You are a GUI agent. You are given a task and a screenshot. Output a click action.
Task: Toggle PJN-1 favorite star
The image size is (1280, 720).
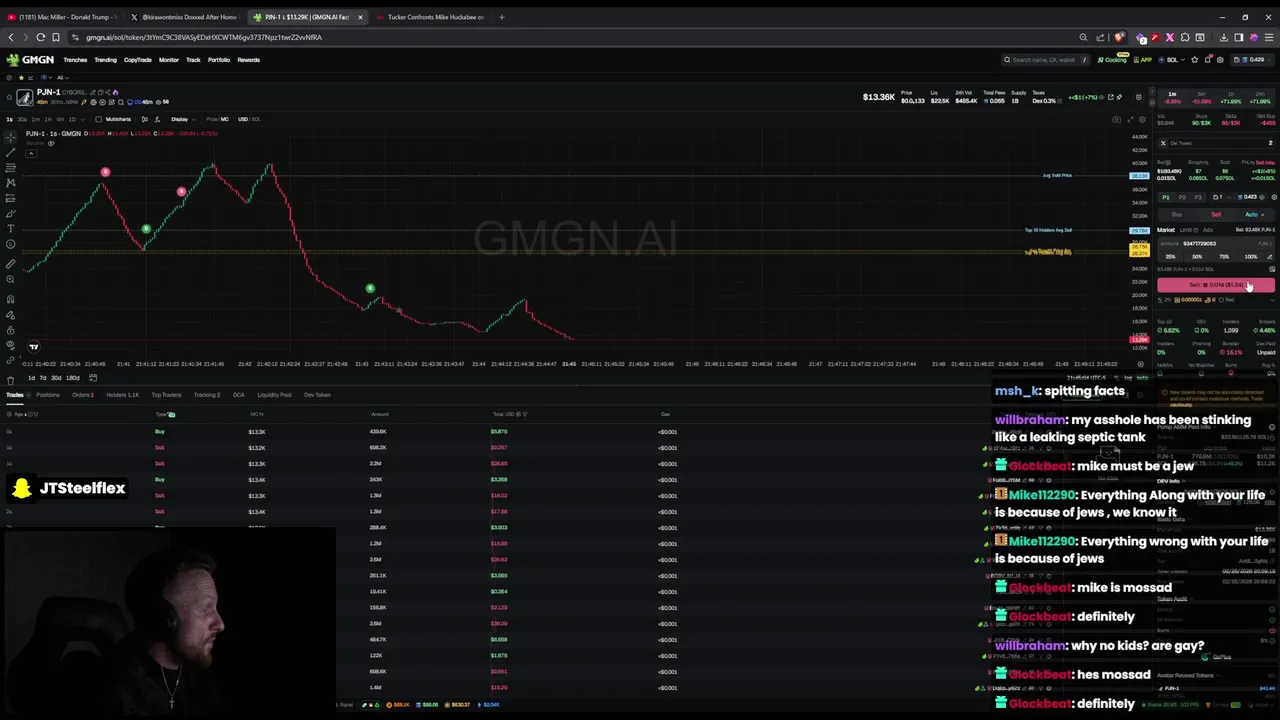coord(9,97)
